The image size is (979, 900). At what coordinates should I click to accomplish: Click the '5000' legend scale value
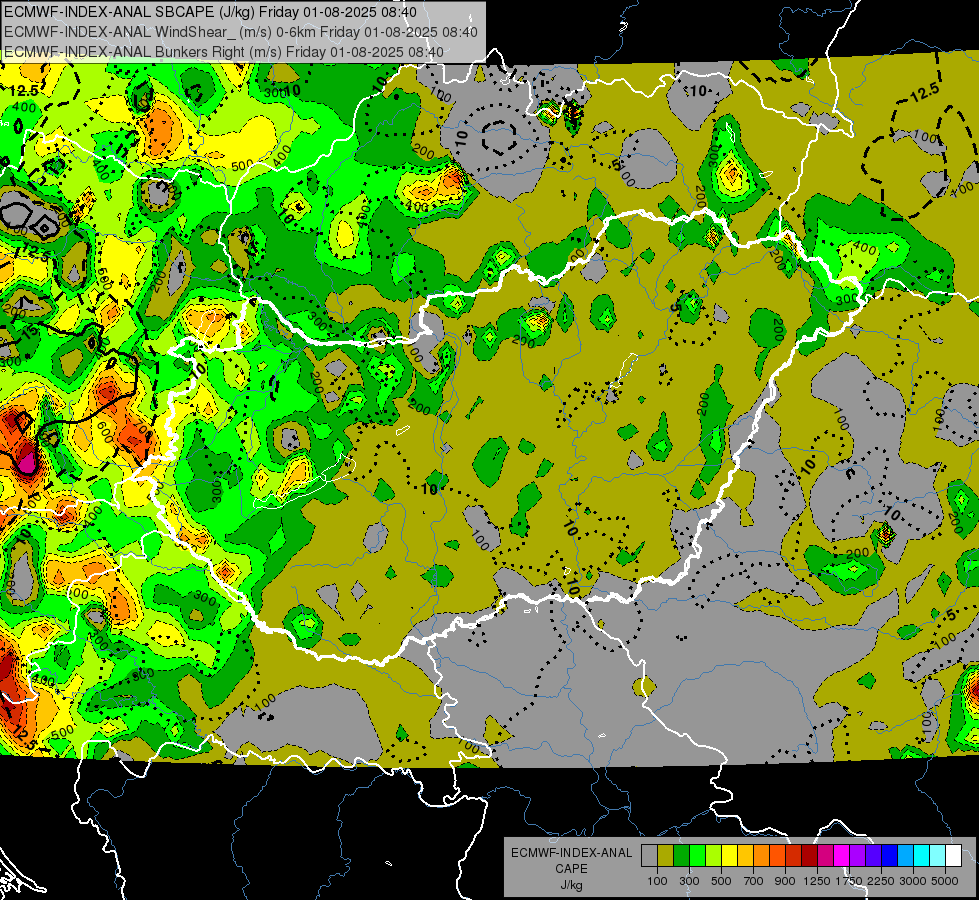point(946,881)
